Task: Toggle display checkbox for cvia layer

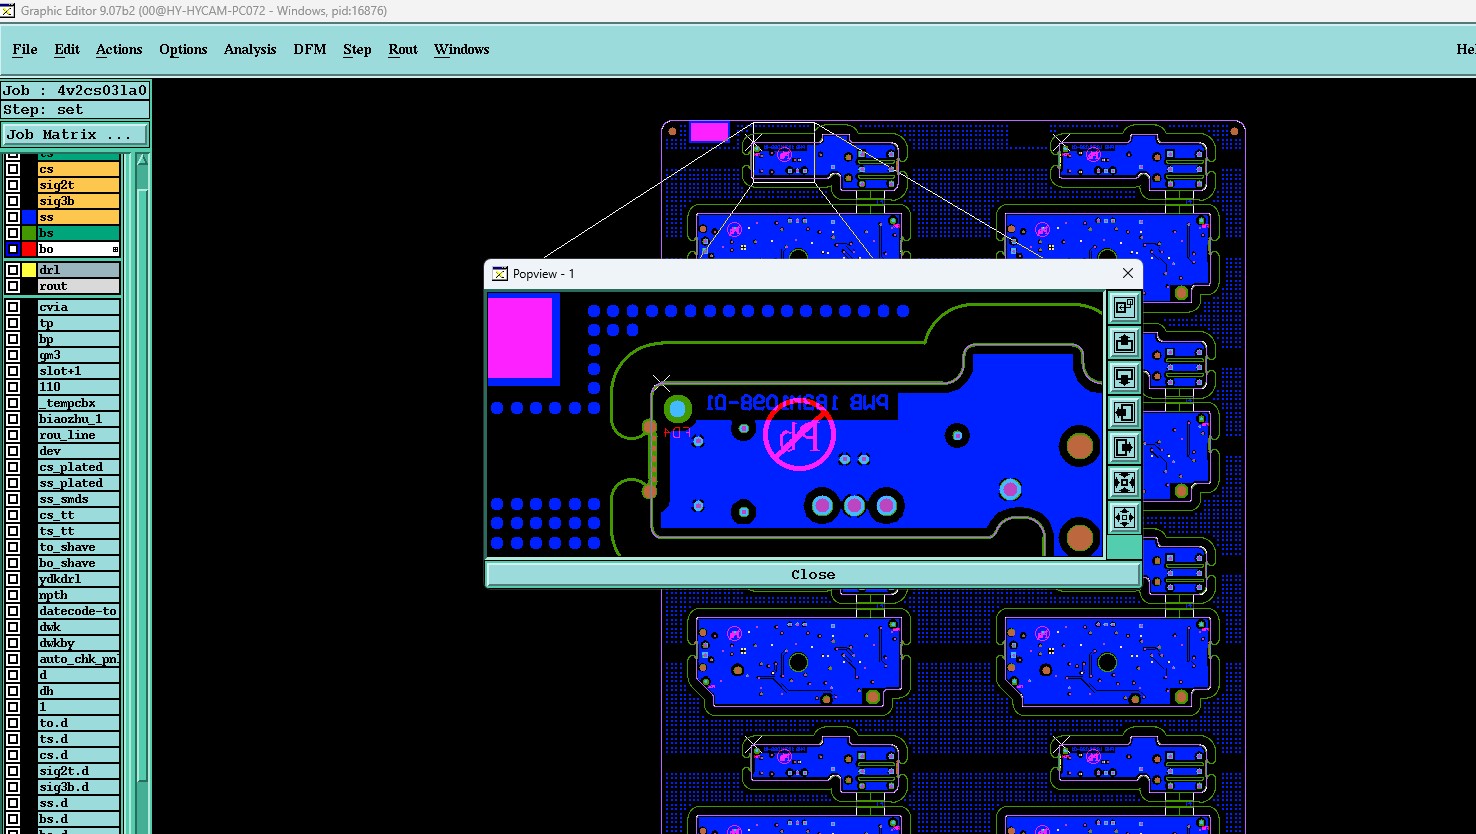Action: tap(13, 307)
